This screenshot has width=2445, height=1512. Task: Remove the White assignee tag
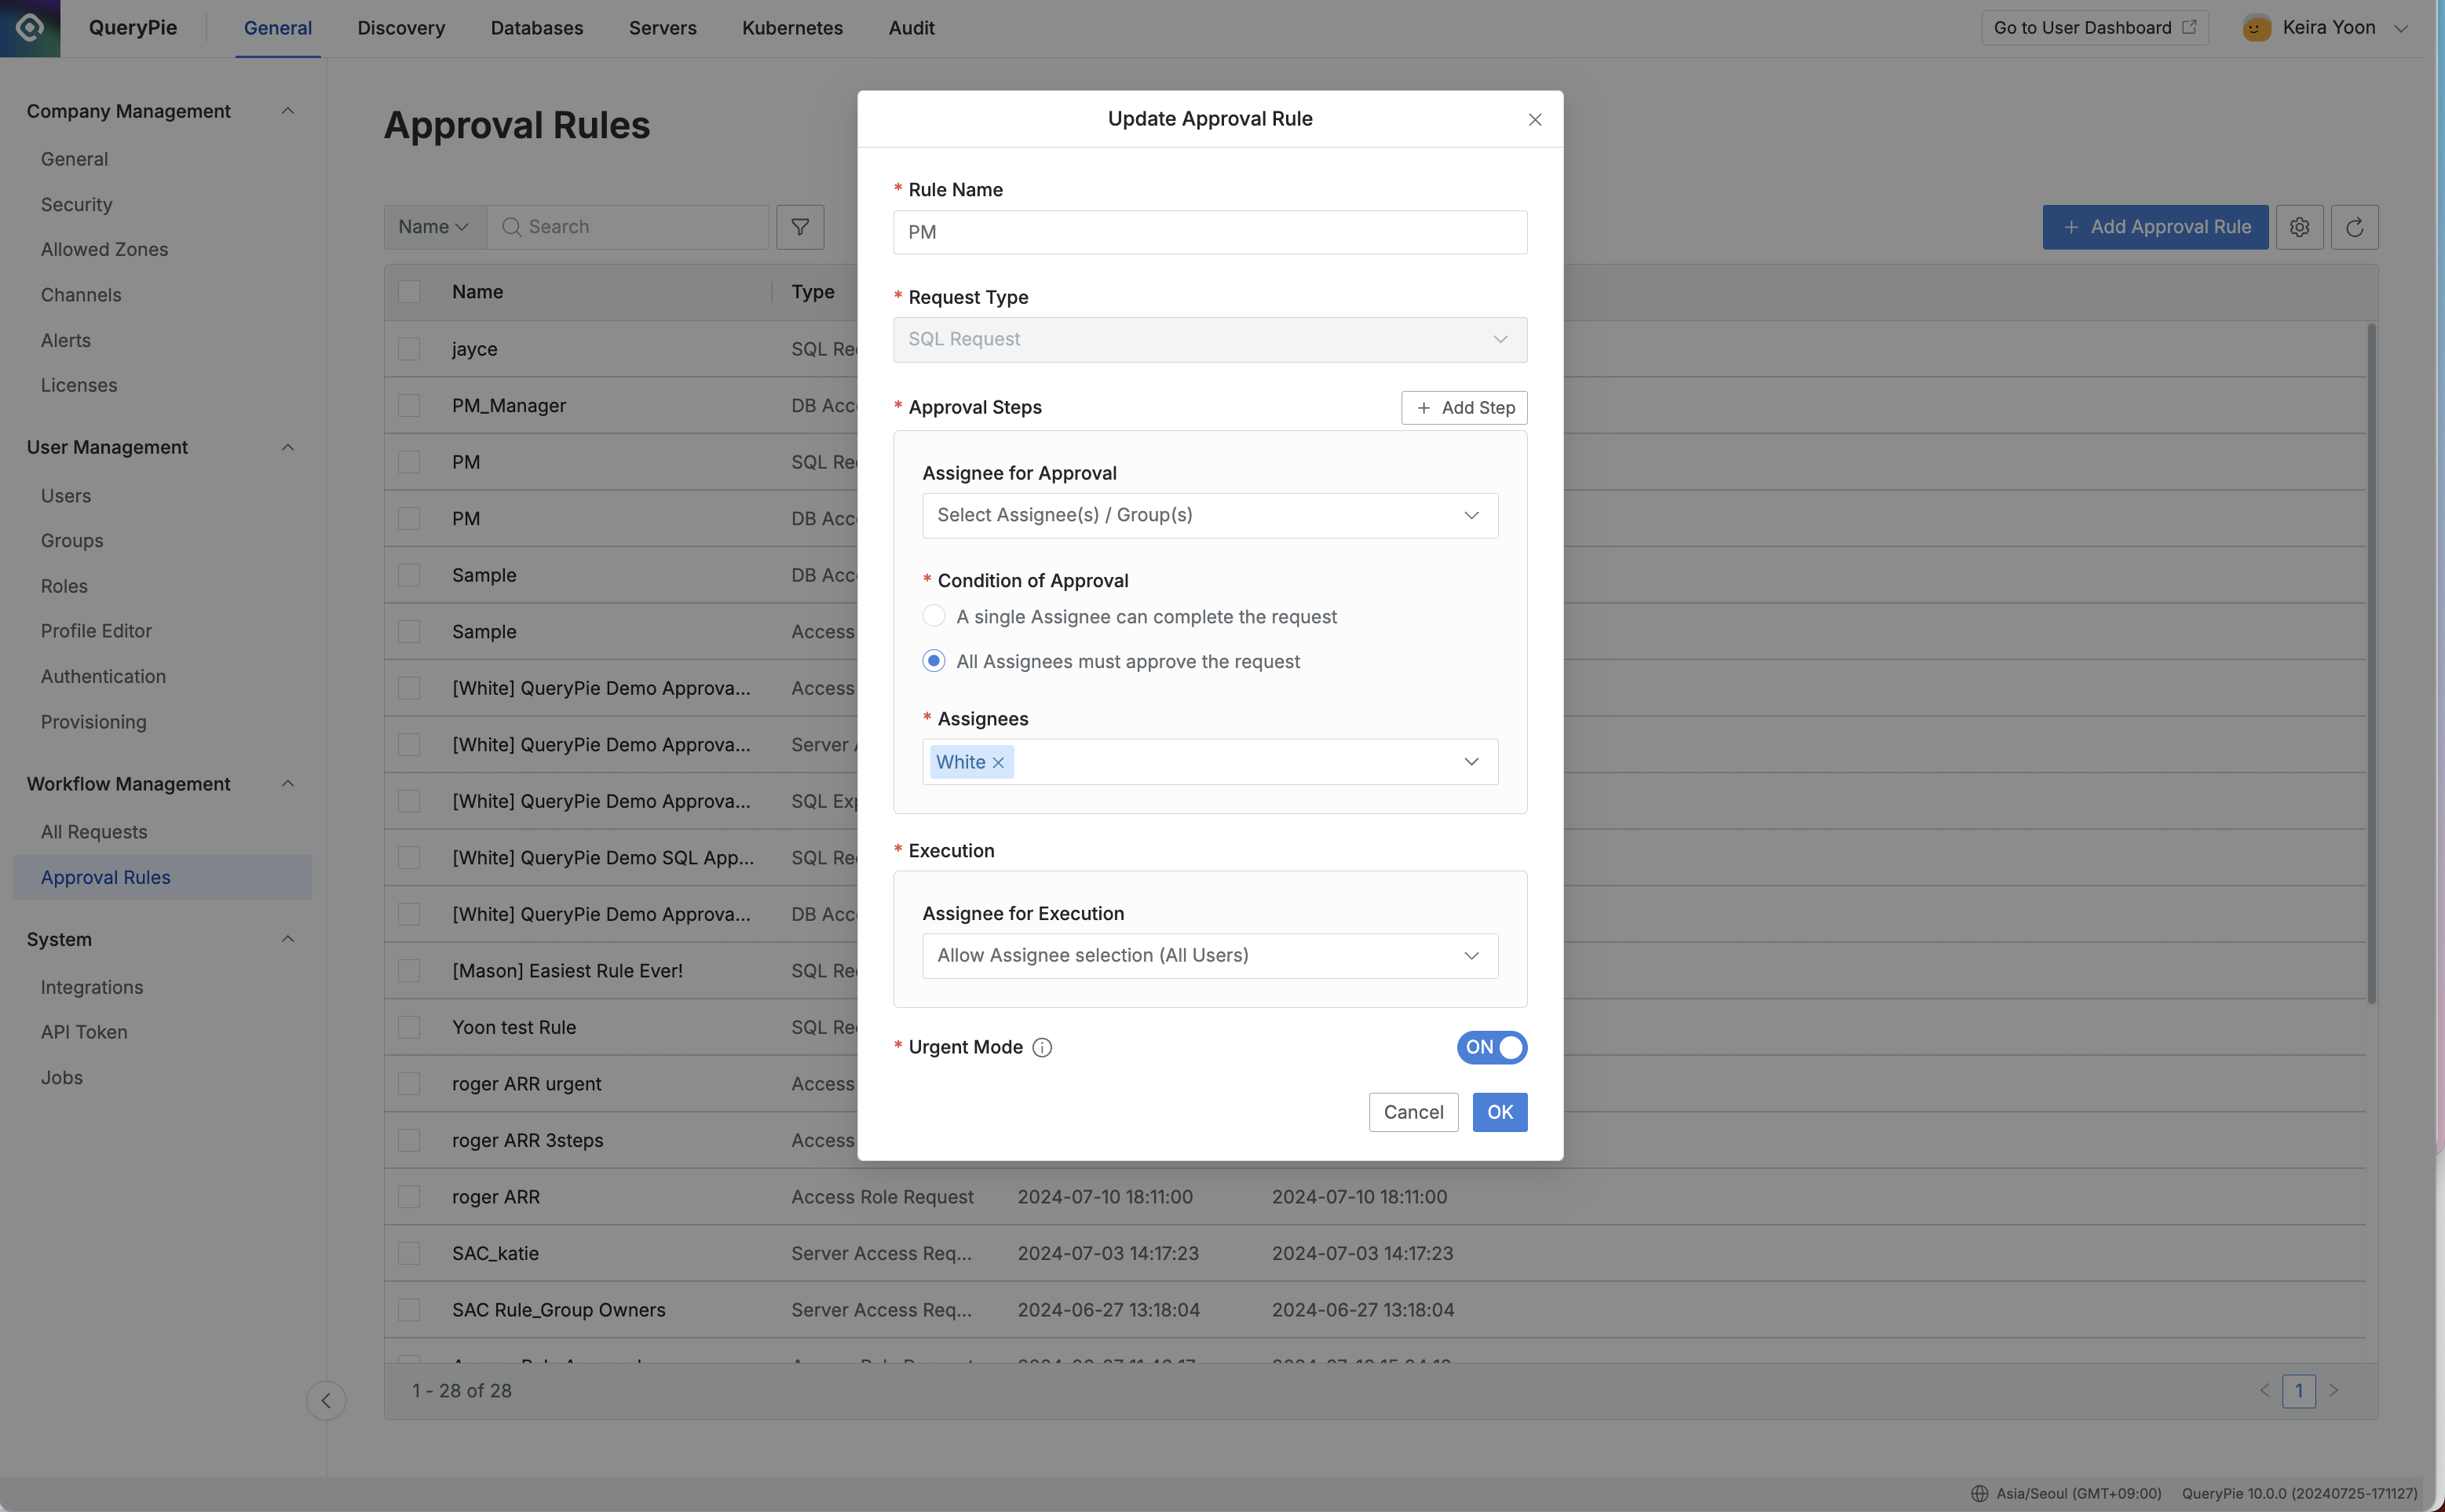998,762
